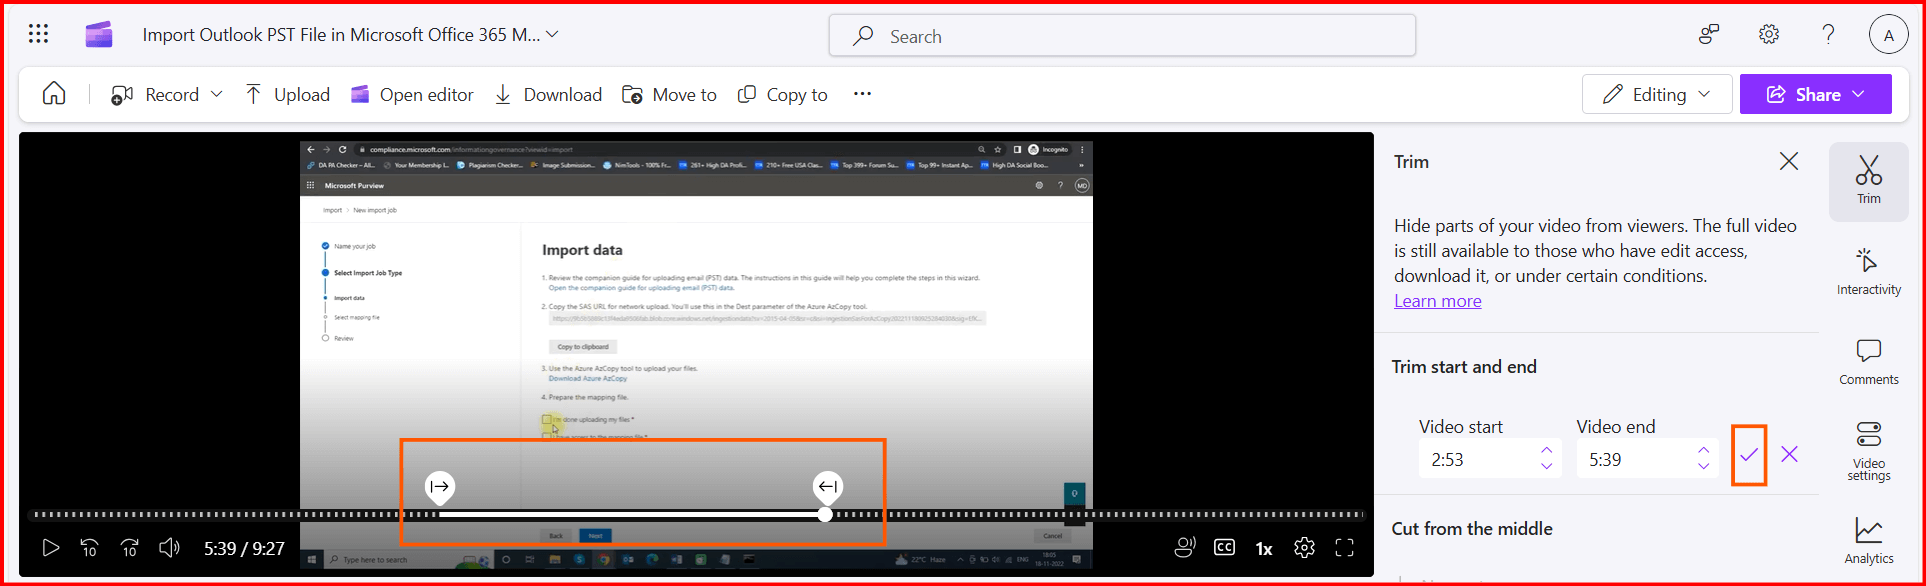Cancel trim with the purple X
This screenshot has width=1926, height=586.
(x=1789, y=454)
